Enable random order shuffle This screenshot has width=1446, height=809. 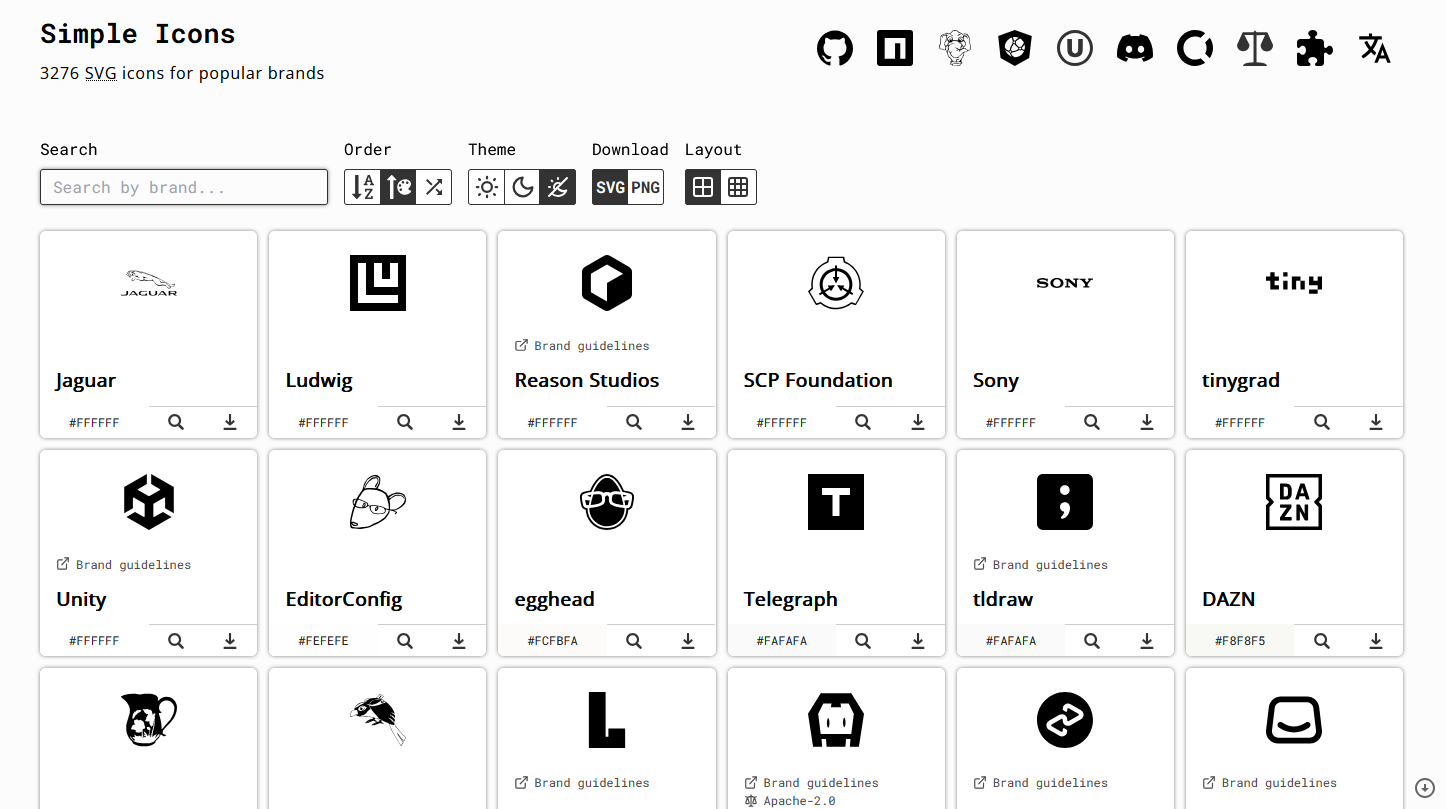434,187
